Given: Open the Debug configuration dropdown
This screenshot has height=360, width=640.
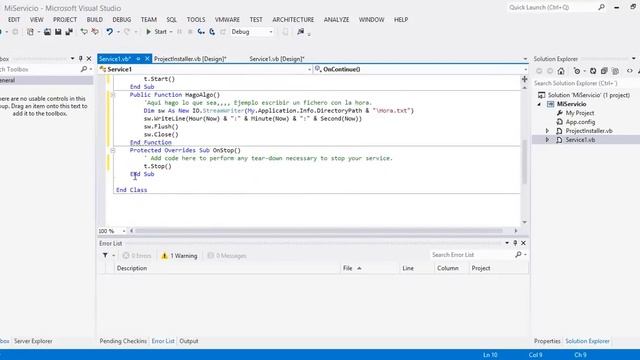Looking at the screenshot, I should [271, 31].
